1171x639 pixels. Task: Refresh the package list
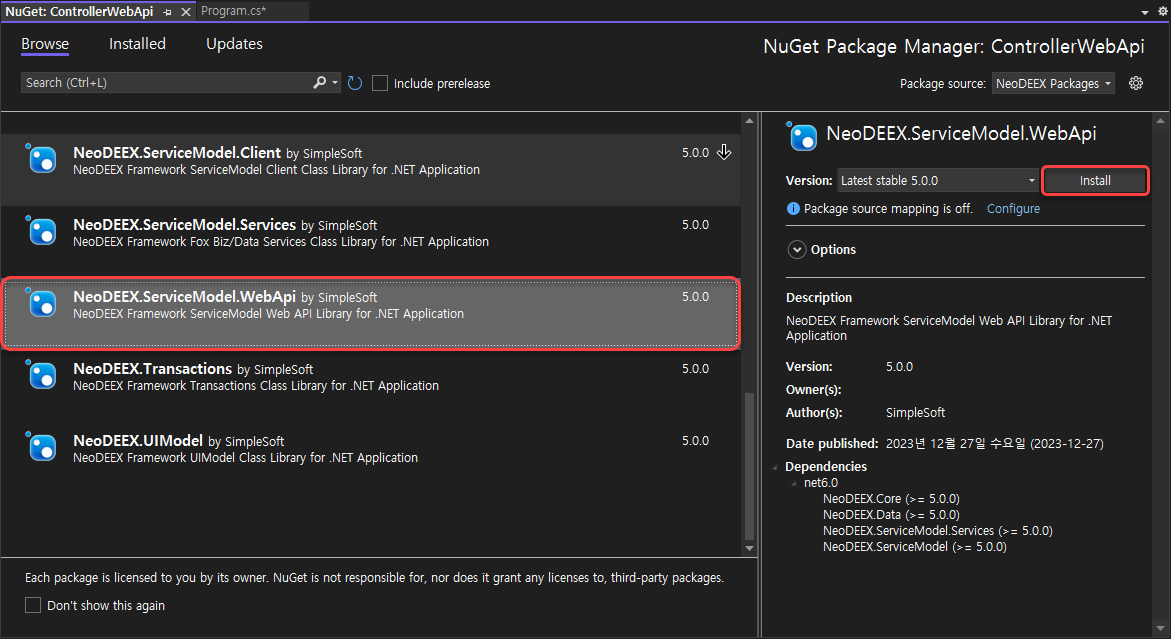point(355,83)
